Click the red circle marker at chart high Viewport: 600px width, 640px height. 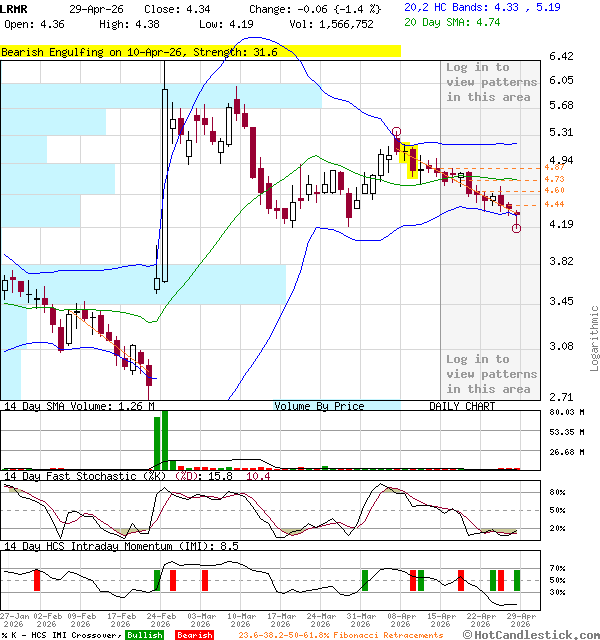397,132
